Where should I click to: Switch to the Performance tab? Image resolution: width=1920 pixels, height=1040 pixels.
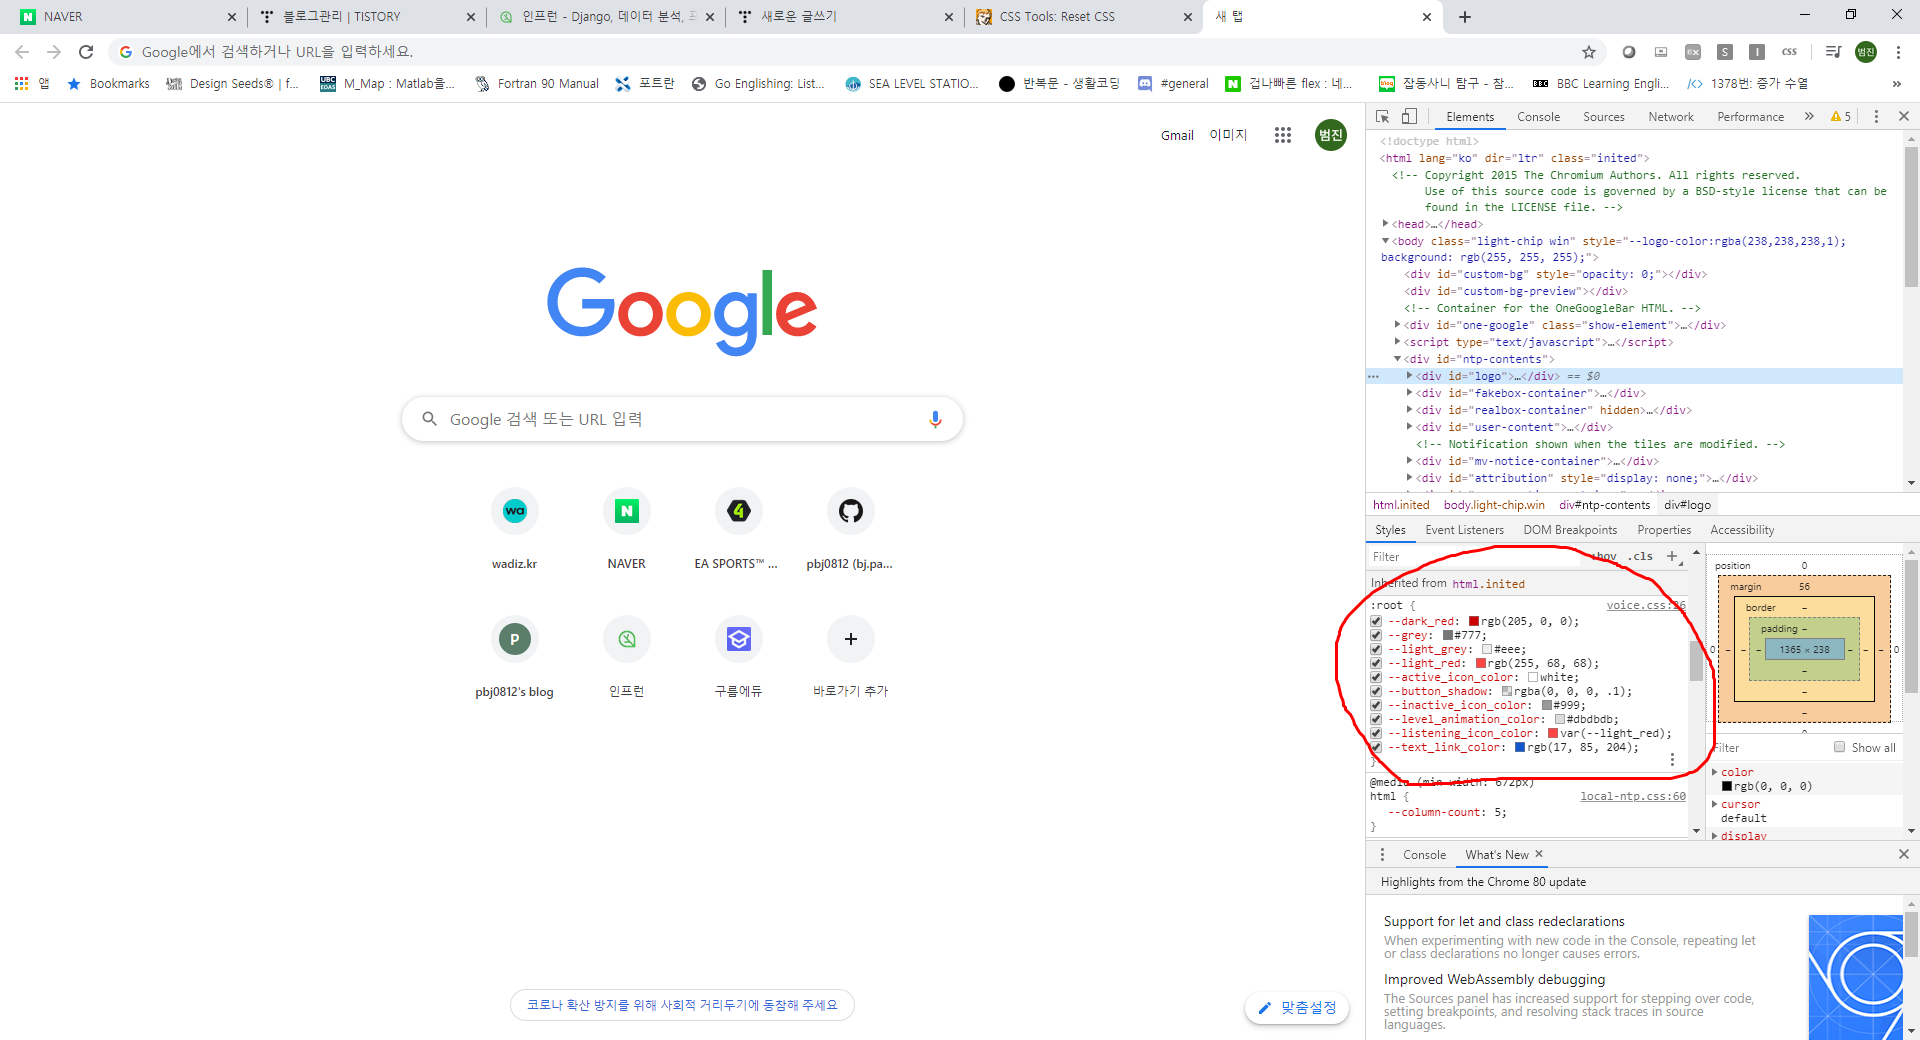[1750, 117]
